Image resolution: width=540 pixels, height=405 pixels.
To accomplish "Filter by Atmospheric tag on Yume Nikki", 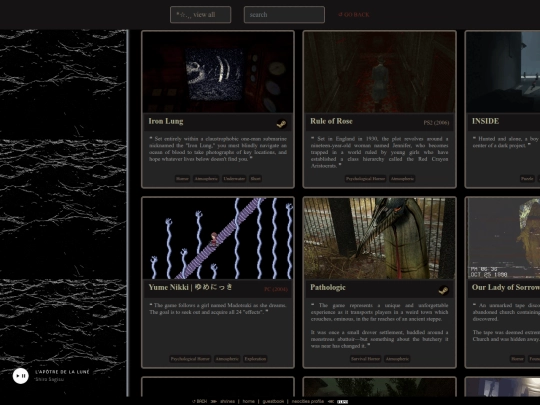I will click(227, 359).
